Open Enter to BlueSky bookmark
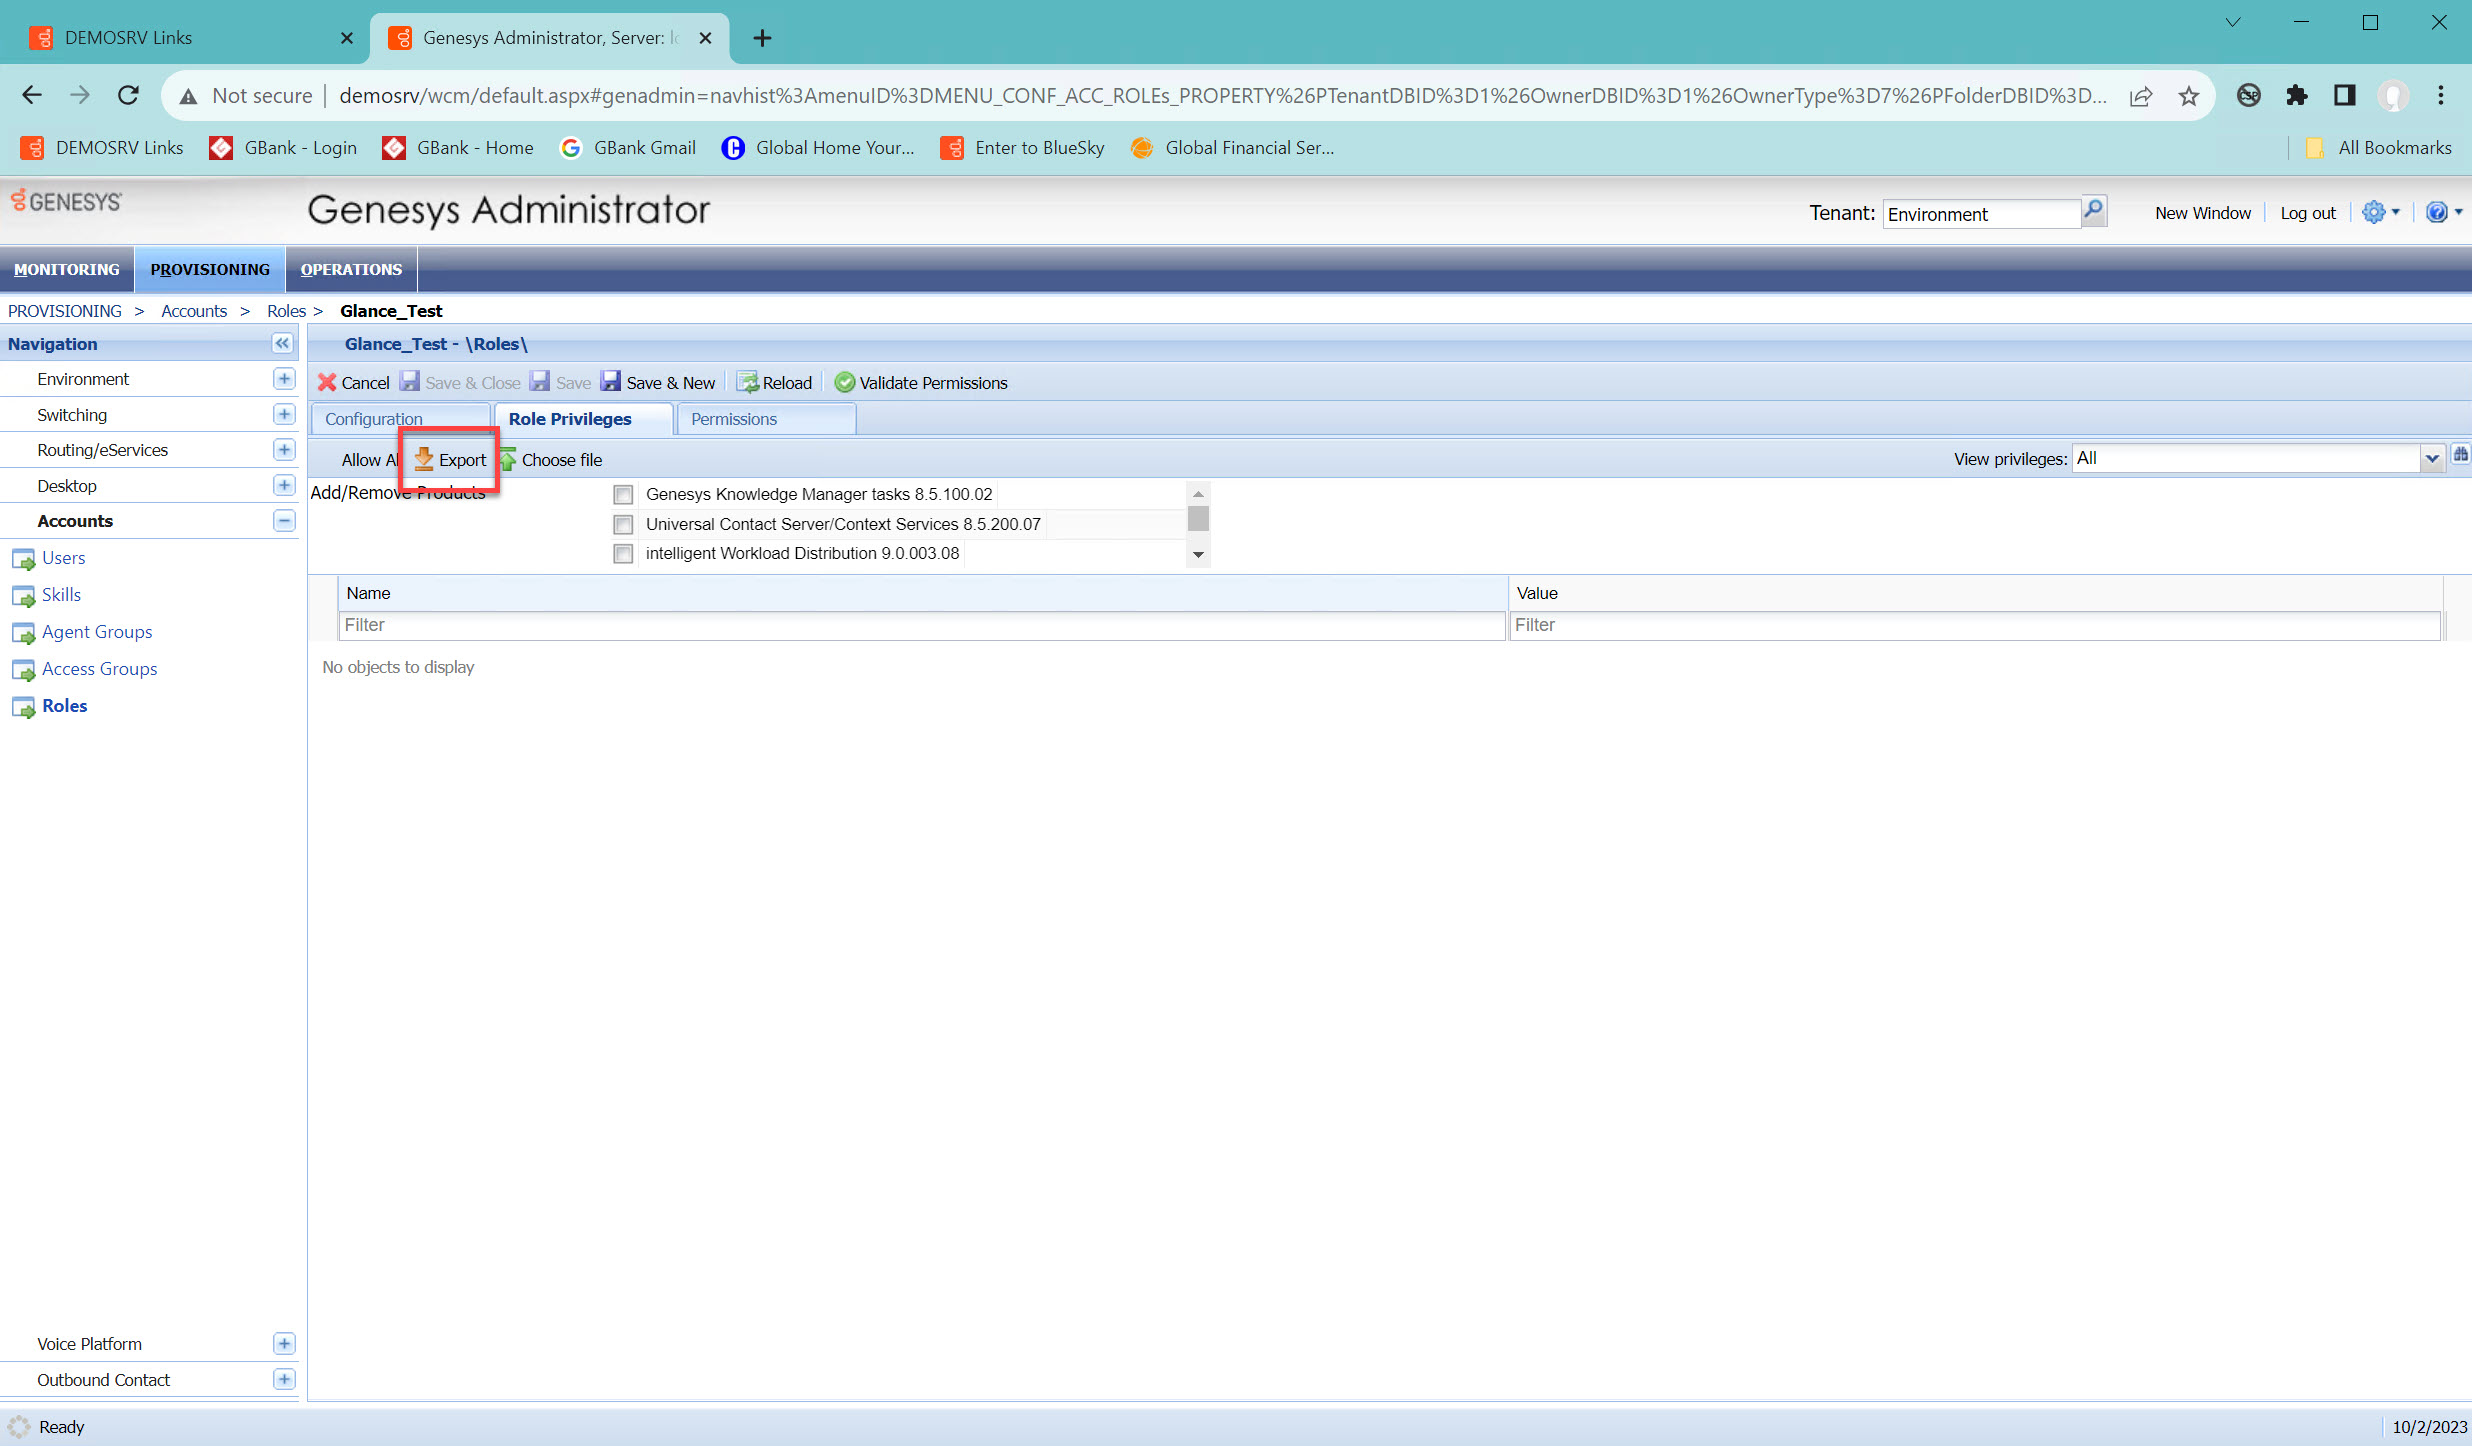Viewport: 2472px width, 1446px height. point(1023,148)
